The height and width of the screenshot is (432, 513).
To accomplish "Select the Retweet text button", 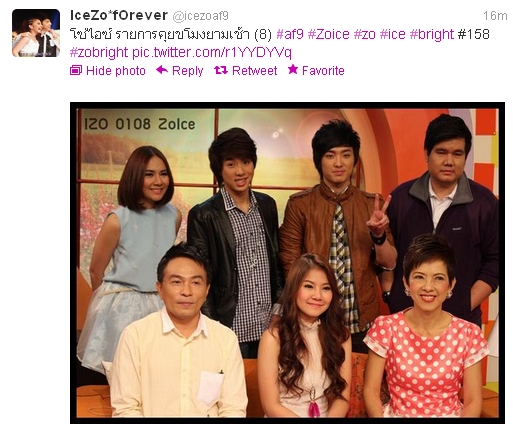I will 254,71.
